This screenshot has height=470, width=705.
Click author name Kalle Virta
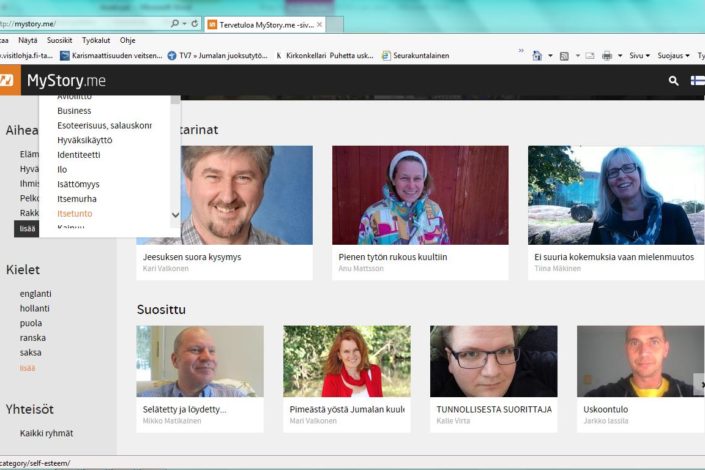453,421
